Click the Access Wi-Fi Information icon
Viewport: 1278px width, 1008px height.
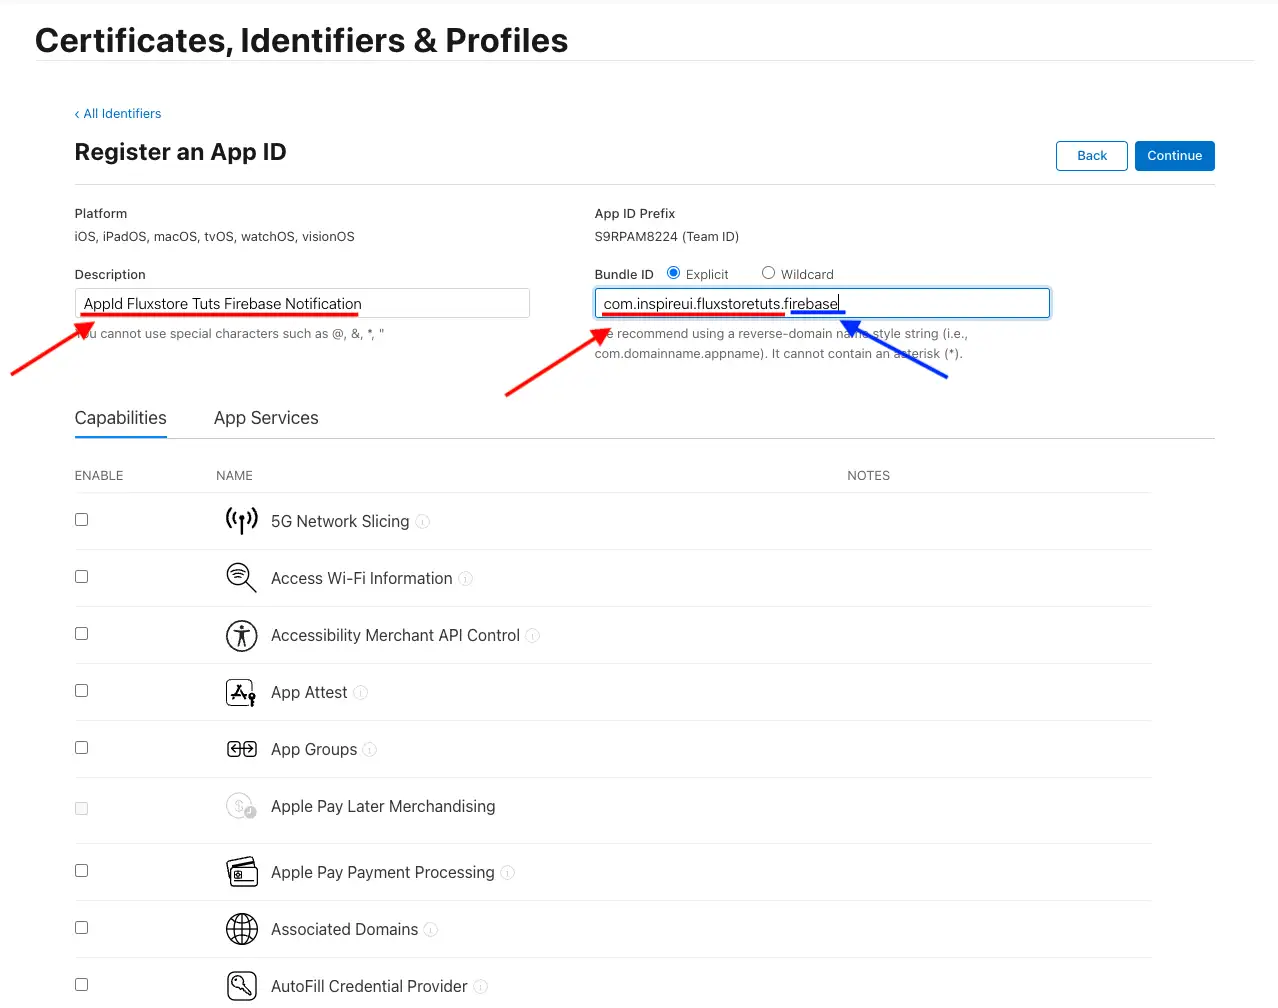[x=241, y=578]
